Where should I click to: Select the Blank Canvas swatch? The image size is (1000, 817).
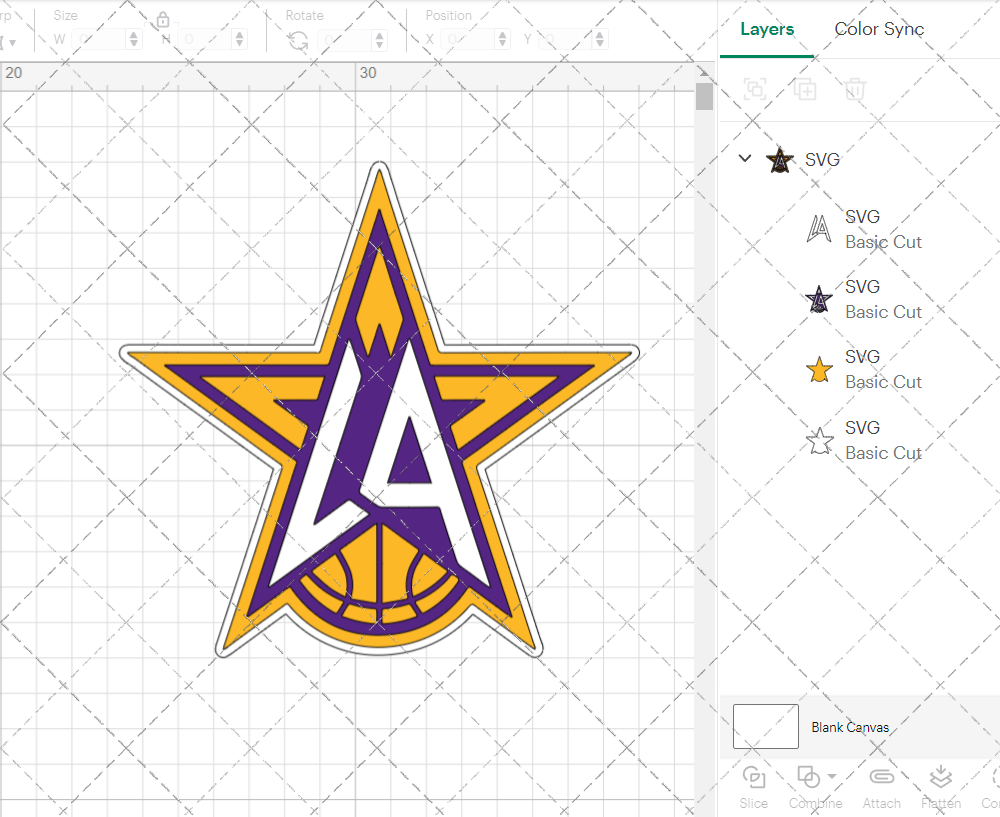coord(765,726)
